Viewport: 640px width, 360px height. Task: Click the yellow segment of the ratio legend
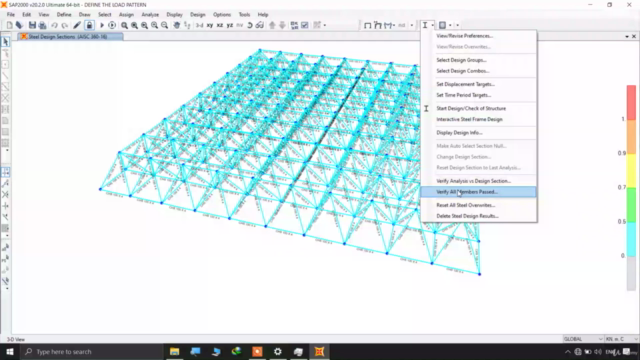pos(631,171)
